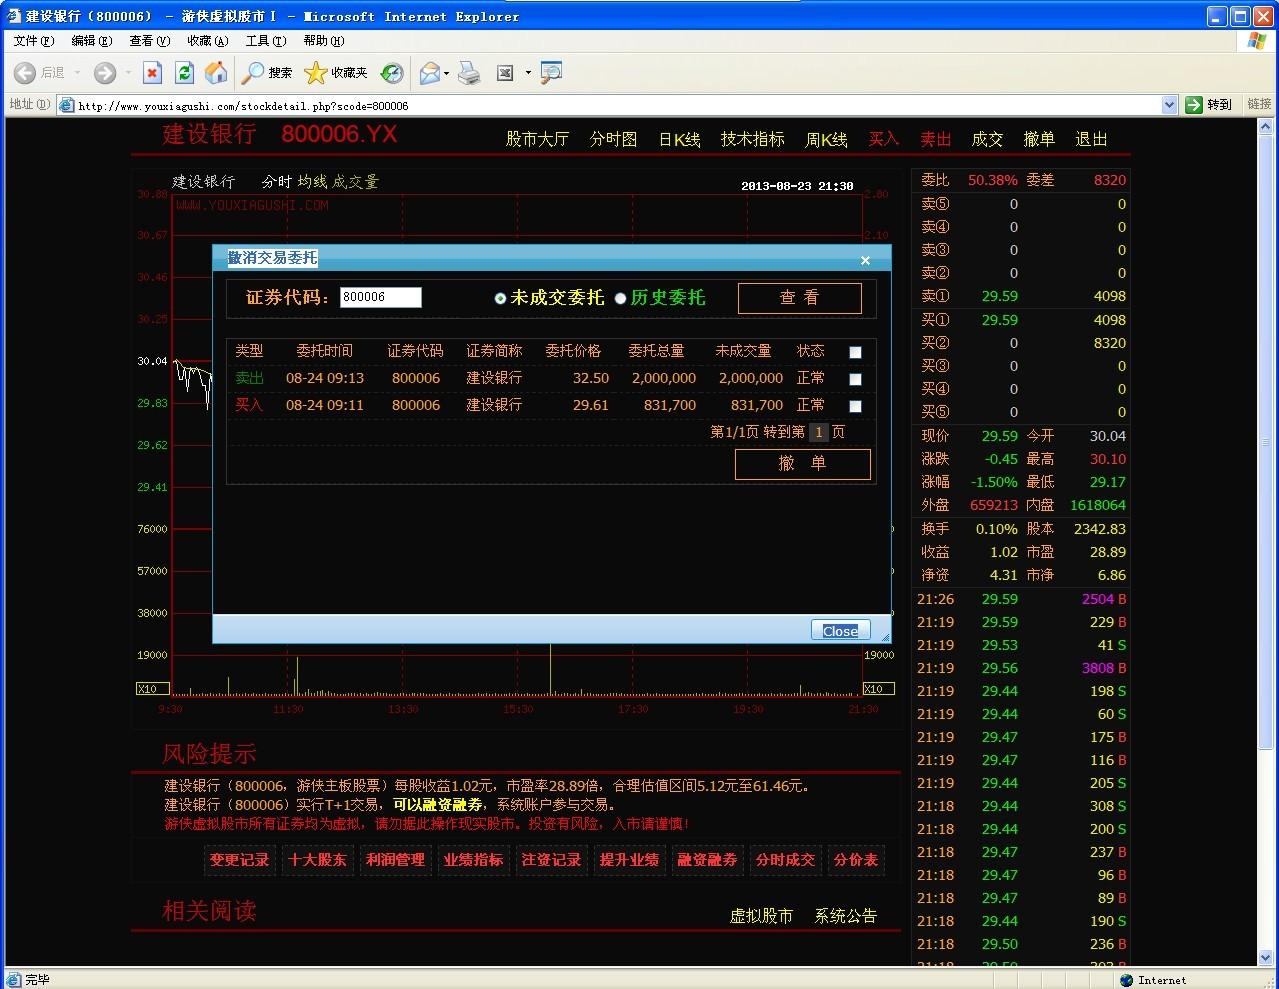The width and height of the screenshot is (1279, 989).
Task: Open 利润管理 button
Action: pyautogui.click(x=395, y=860)
